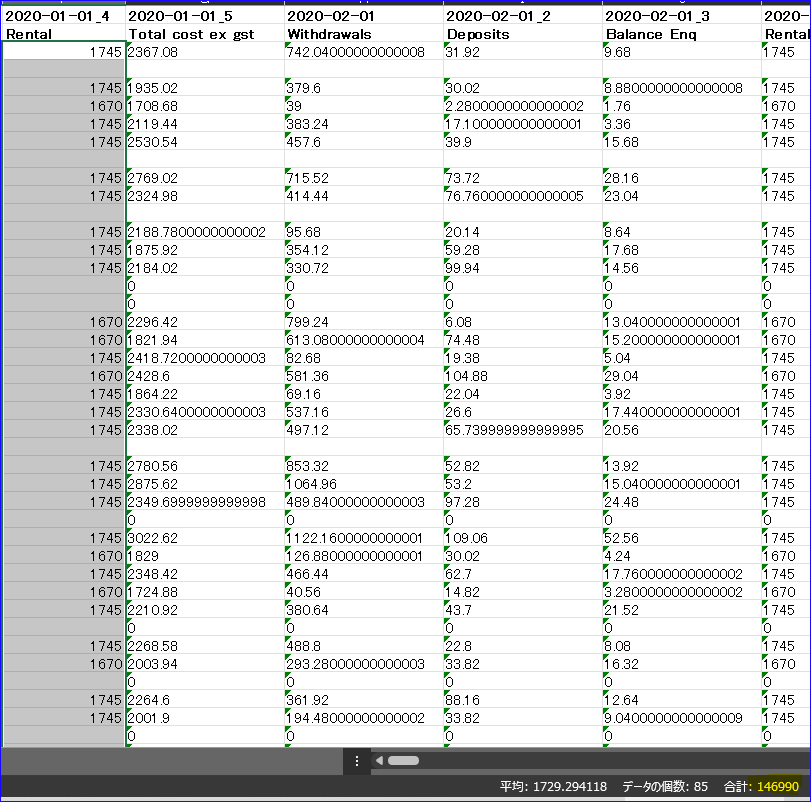Select the 2020-01-01_4 Rental column header
The image size is (811, 802).
click(x=60, y=22)
